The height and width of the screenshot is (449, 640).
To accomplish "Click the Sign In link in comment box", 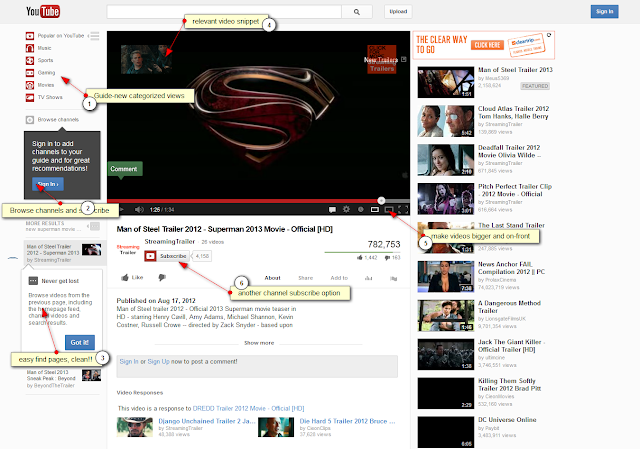I will (x=129, y=362).
